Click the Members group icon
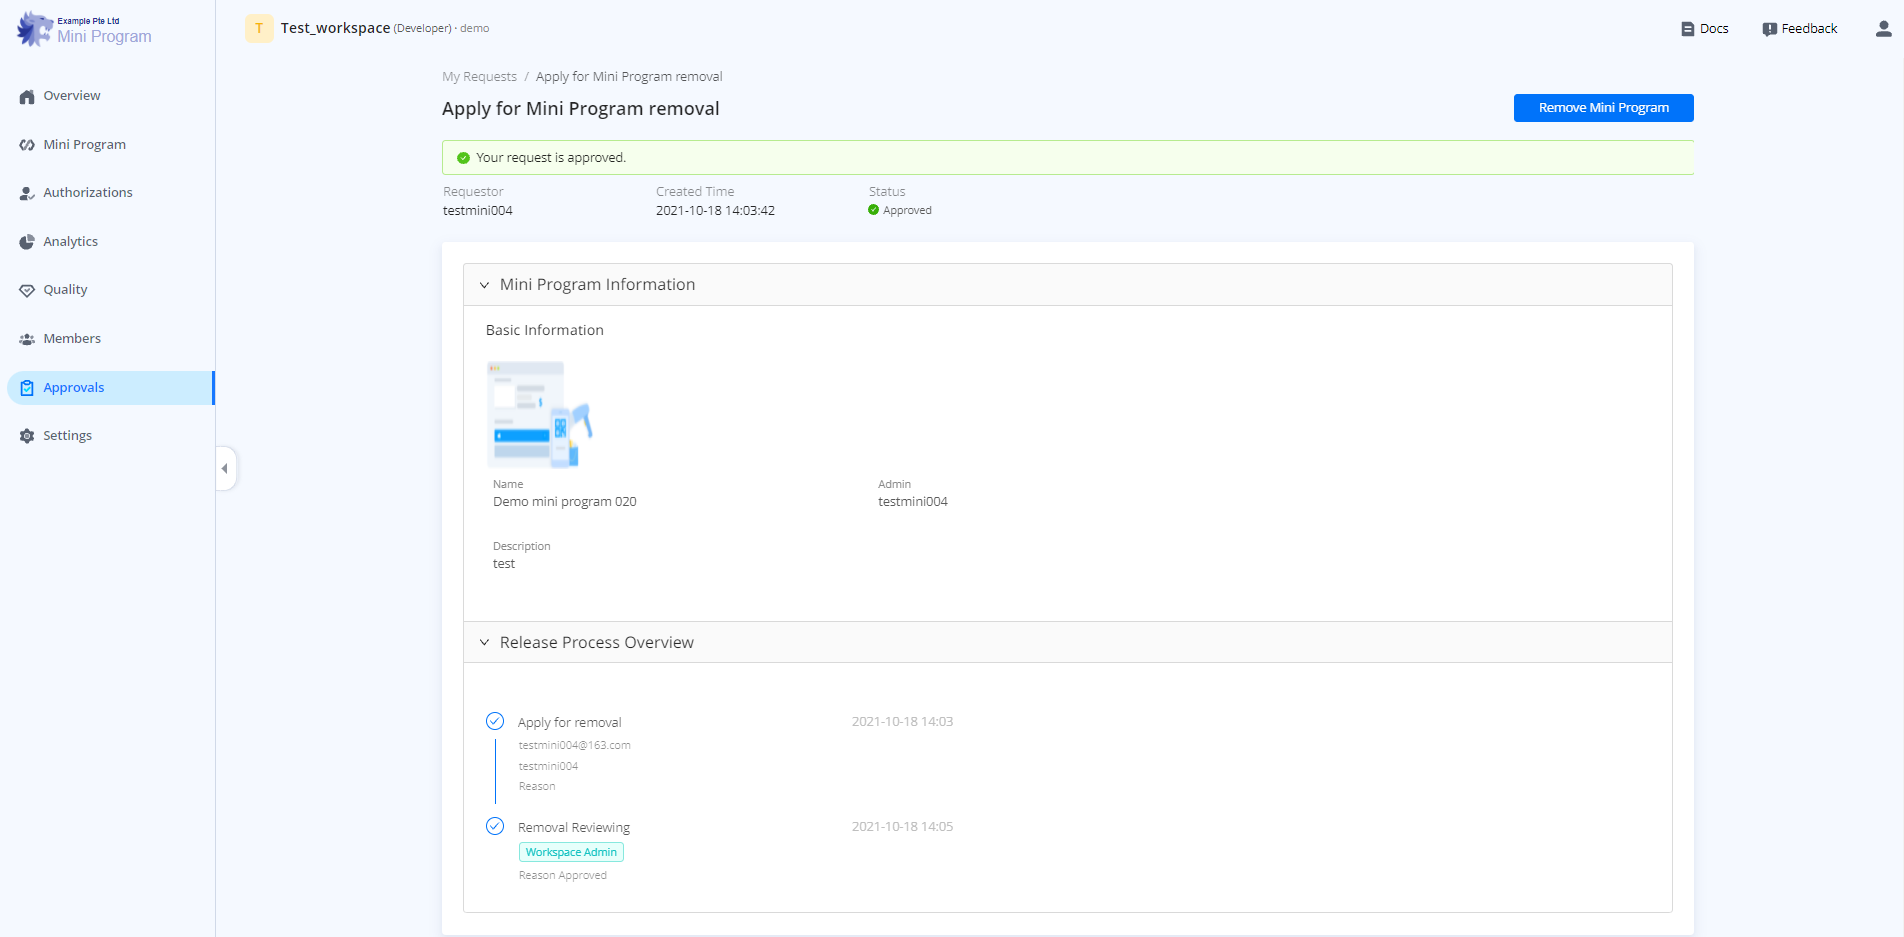Viewport: 1904px width, 937px height. [27, 339]
